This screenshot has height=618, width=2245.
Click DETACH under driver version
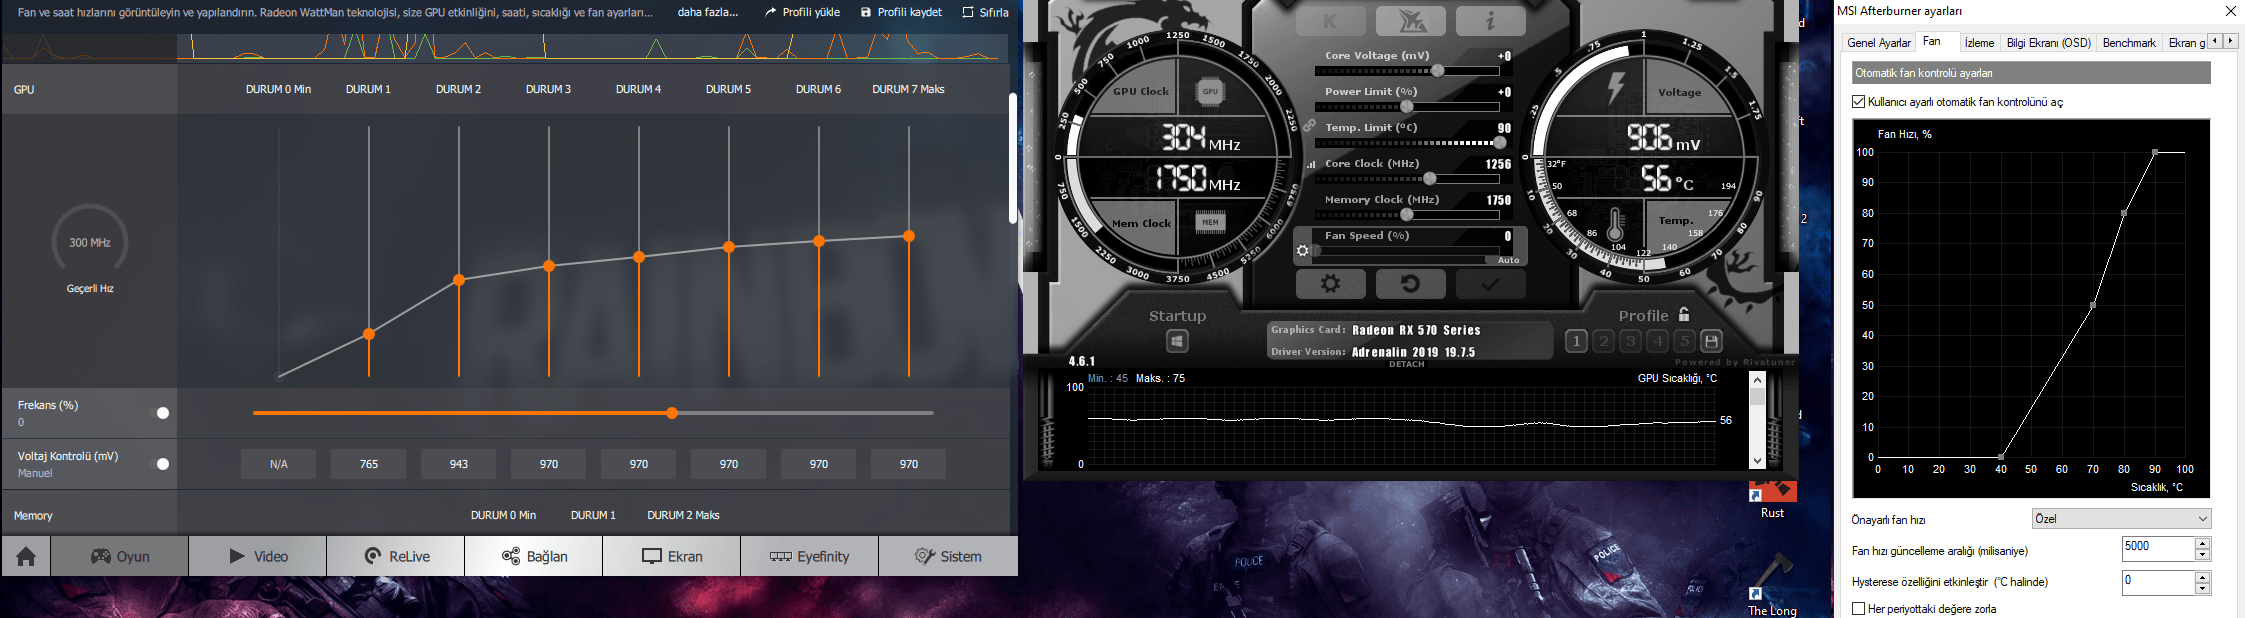pos(1406,364)
